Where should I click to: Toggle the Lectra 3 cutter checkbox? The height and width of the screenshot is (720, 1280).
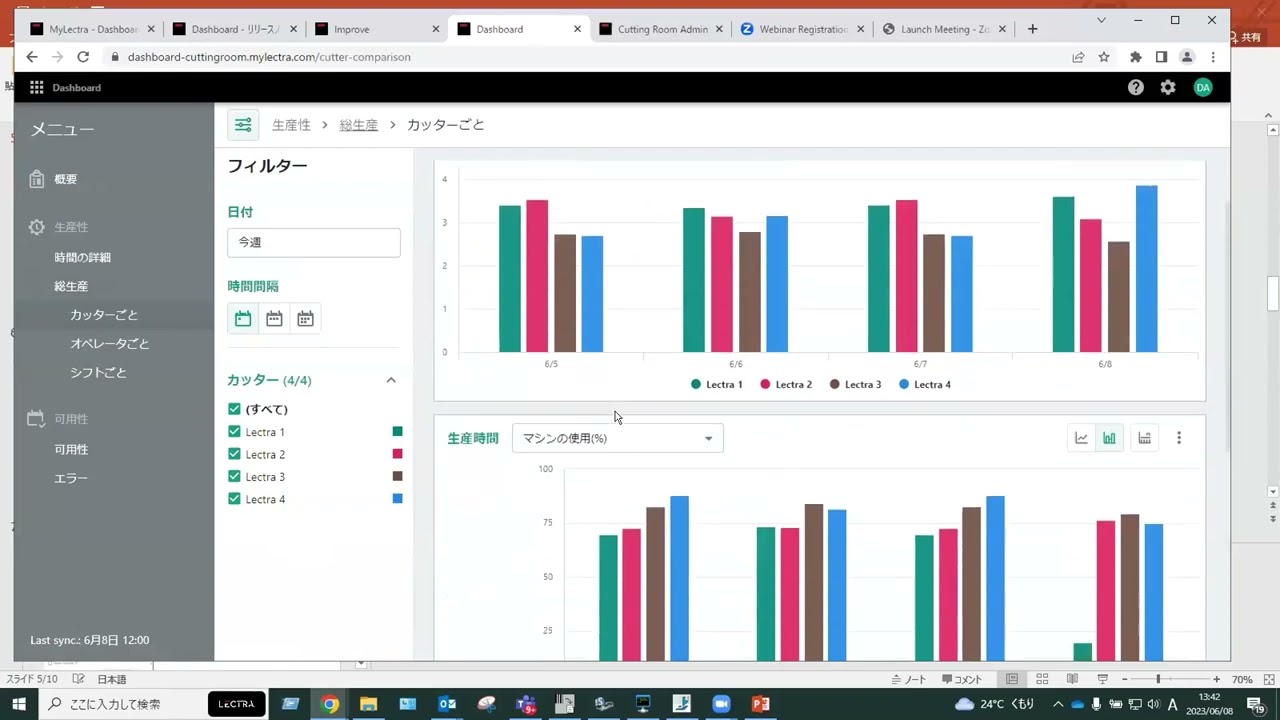234,477
